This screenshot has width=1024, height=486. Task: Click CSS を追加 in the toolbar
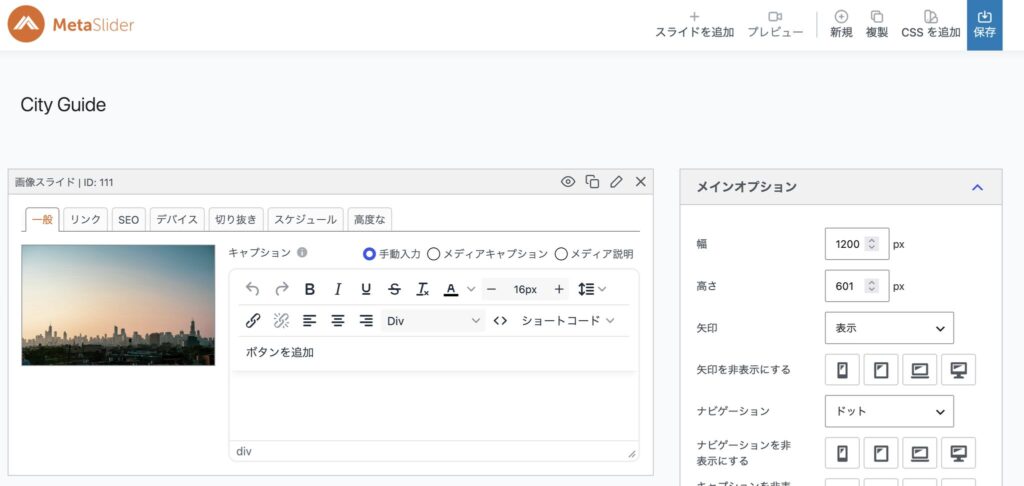pyautogui.click(x=931, y=24)
